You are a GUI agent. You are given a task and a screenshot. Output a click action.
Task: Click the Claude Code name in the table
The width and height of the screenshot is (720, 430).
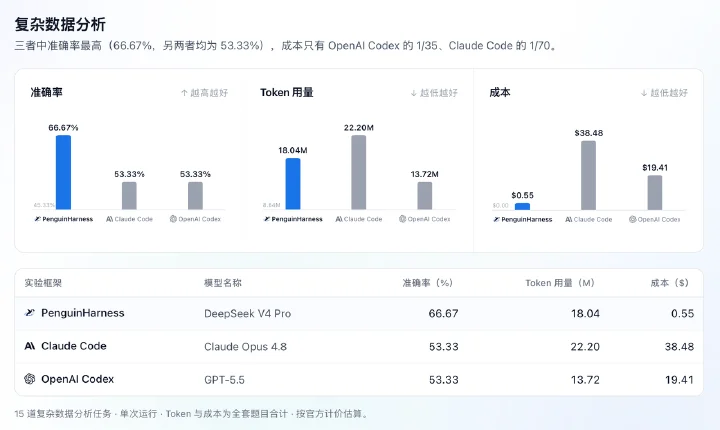tap(74, 346)
